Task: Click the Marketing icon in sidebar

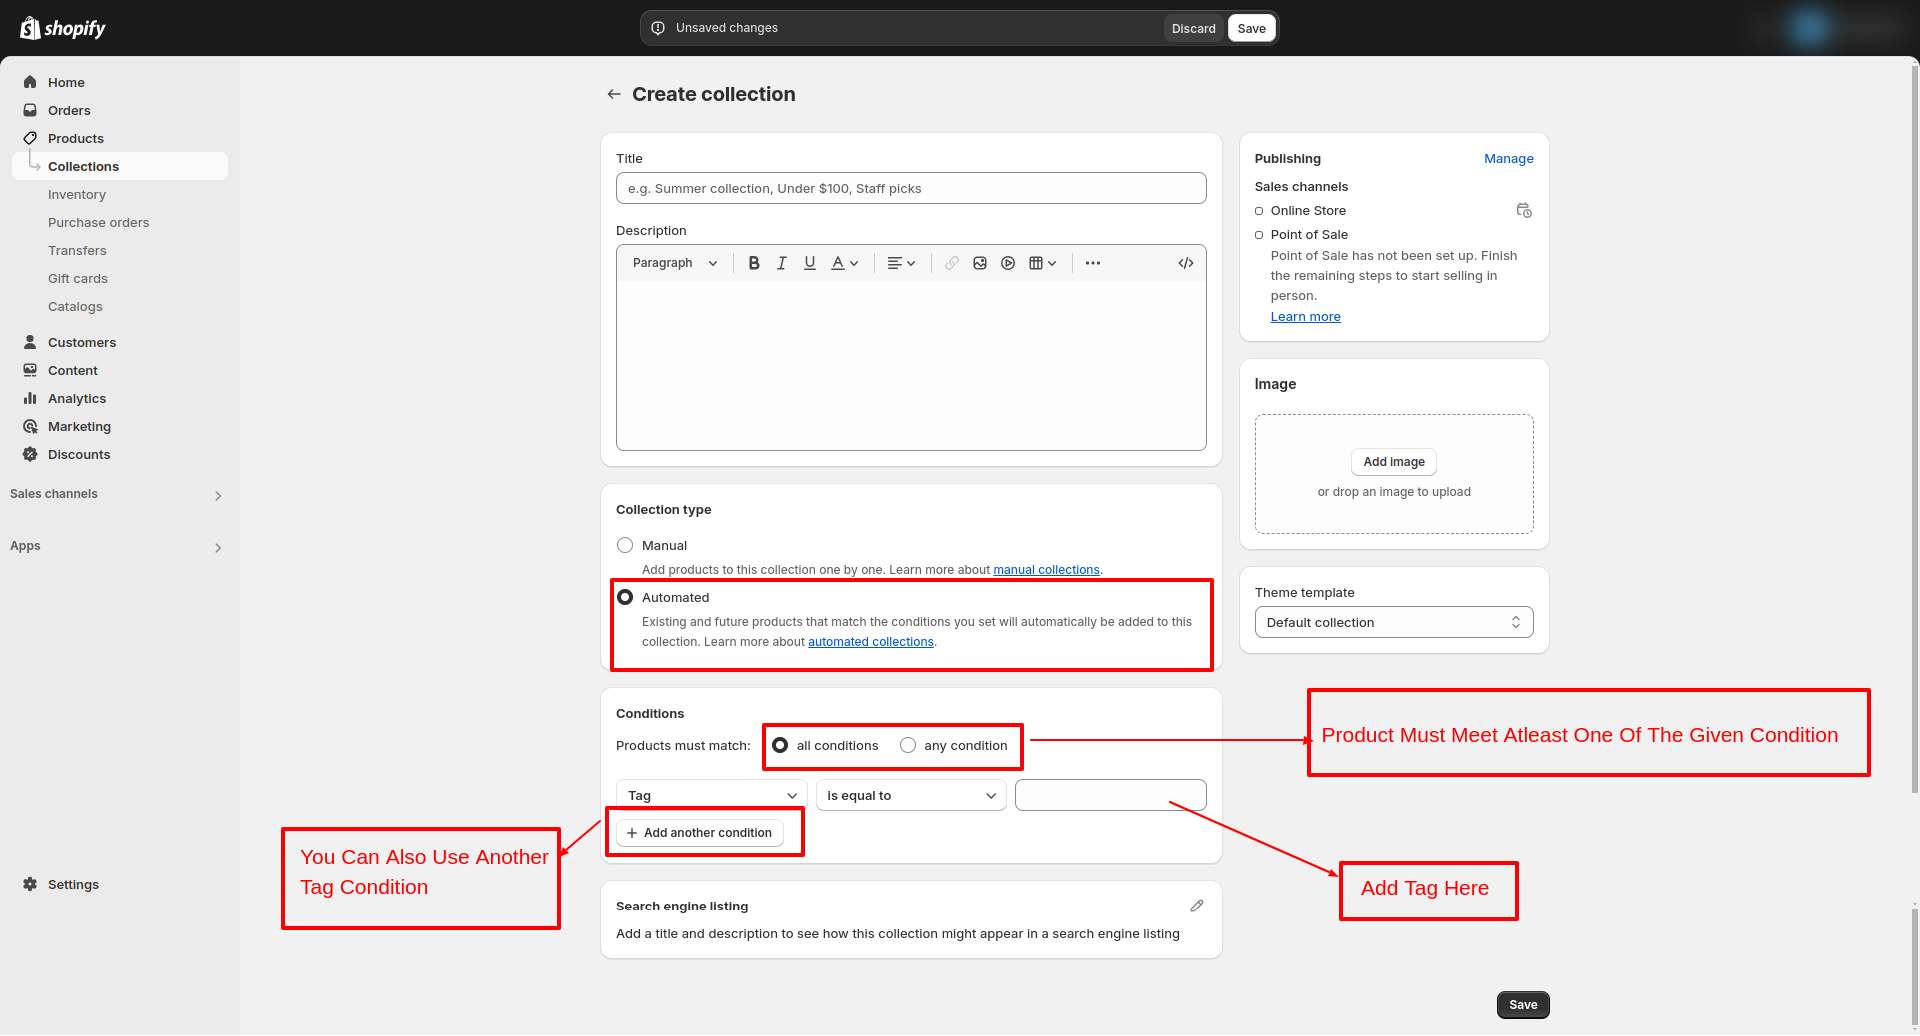Action: pyautogui.click(x=30, y=426)
